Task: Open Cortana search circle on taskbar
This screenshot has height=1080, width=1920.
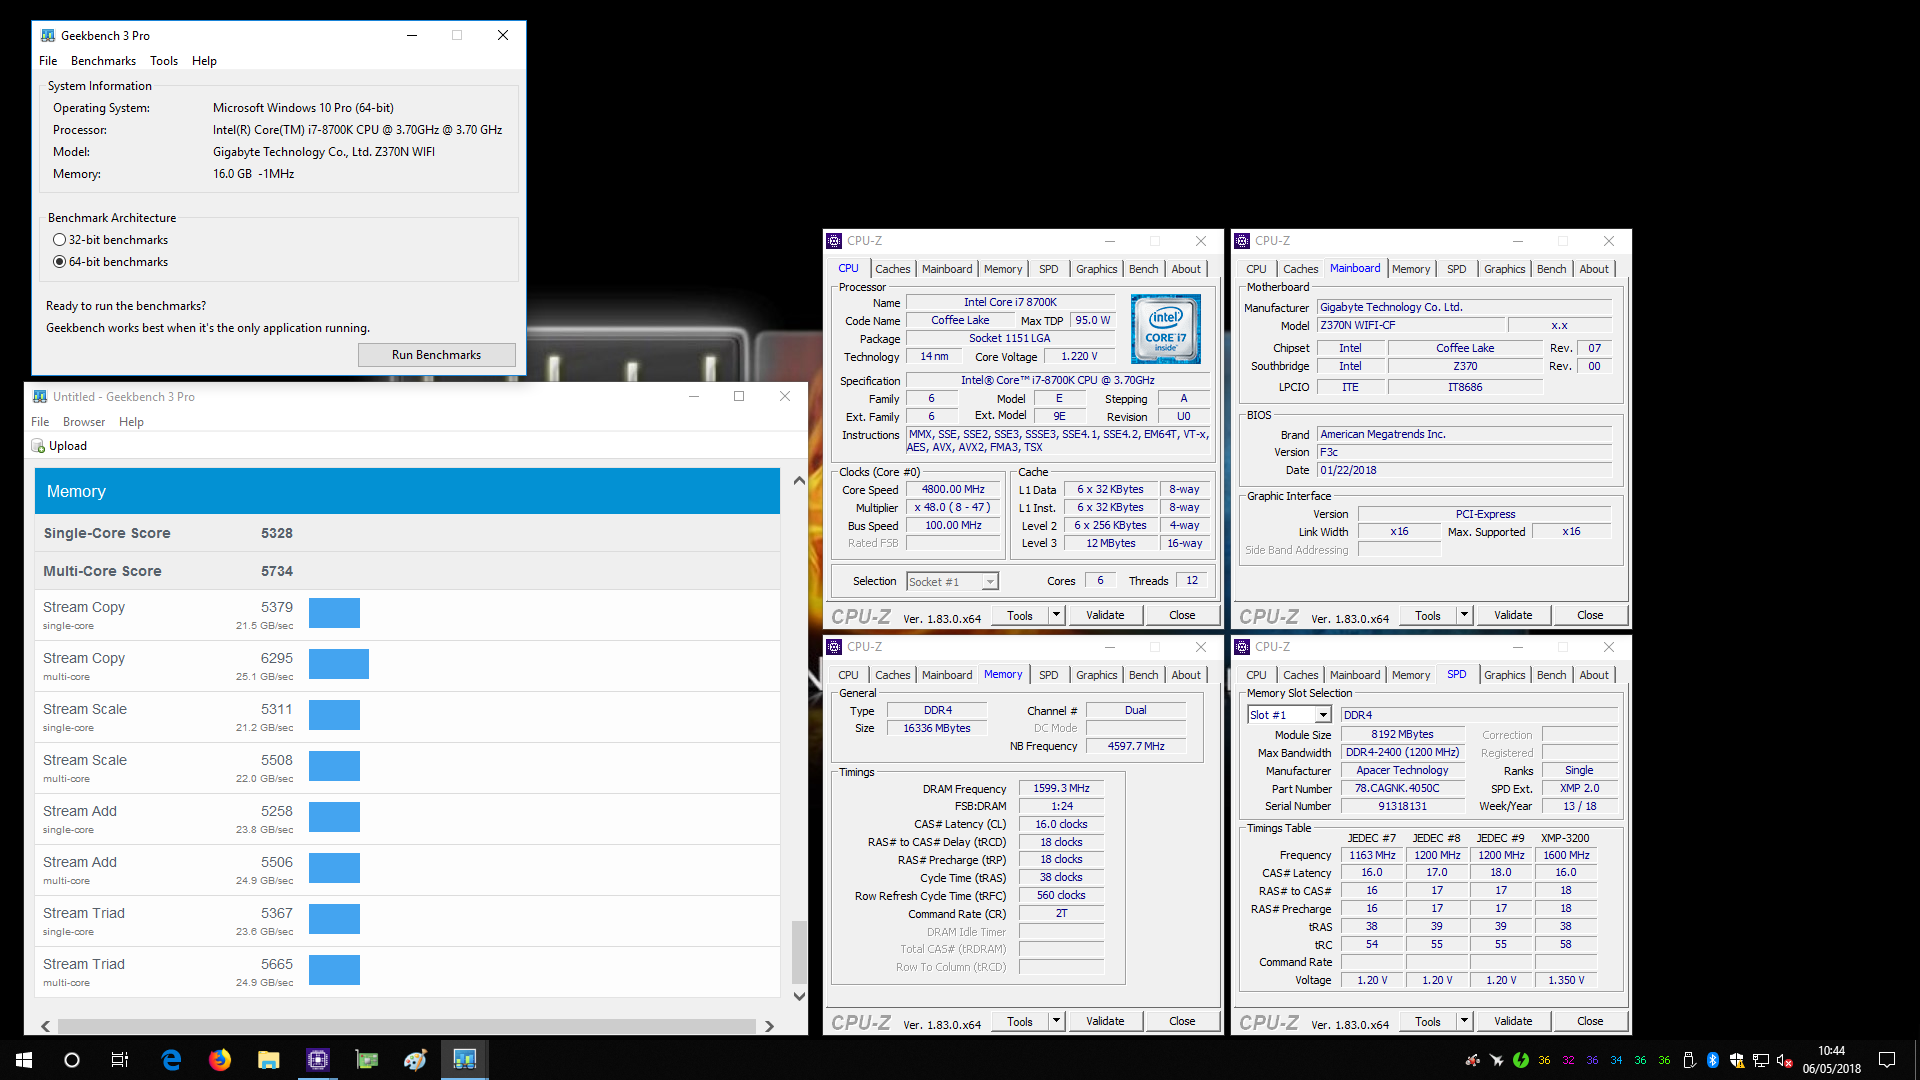Action: pos(72,1060)
